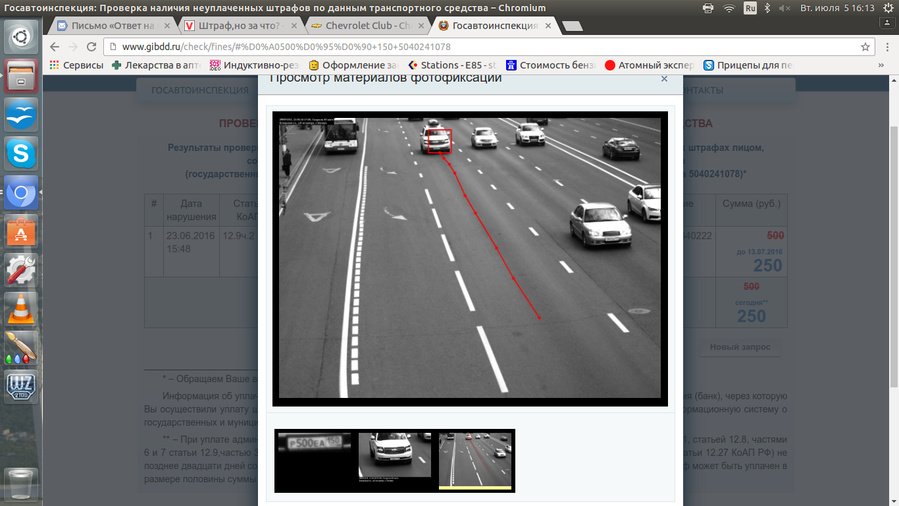The image size is (899, 506).
Task: Open the 'Stations - E85' bookmark
Action: coord(452,65)
